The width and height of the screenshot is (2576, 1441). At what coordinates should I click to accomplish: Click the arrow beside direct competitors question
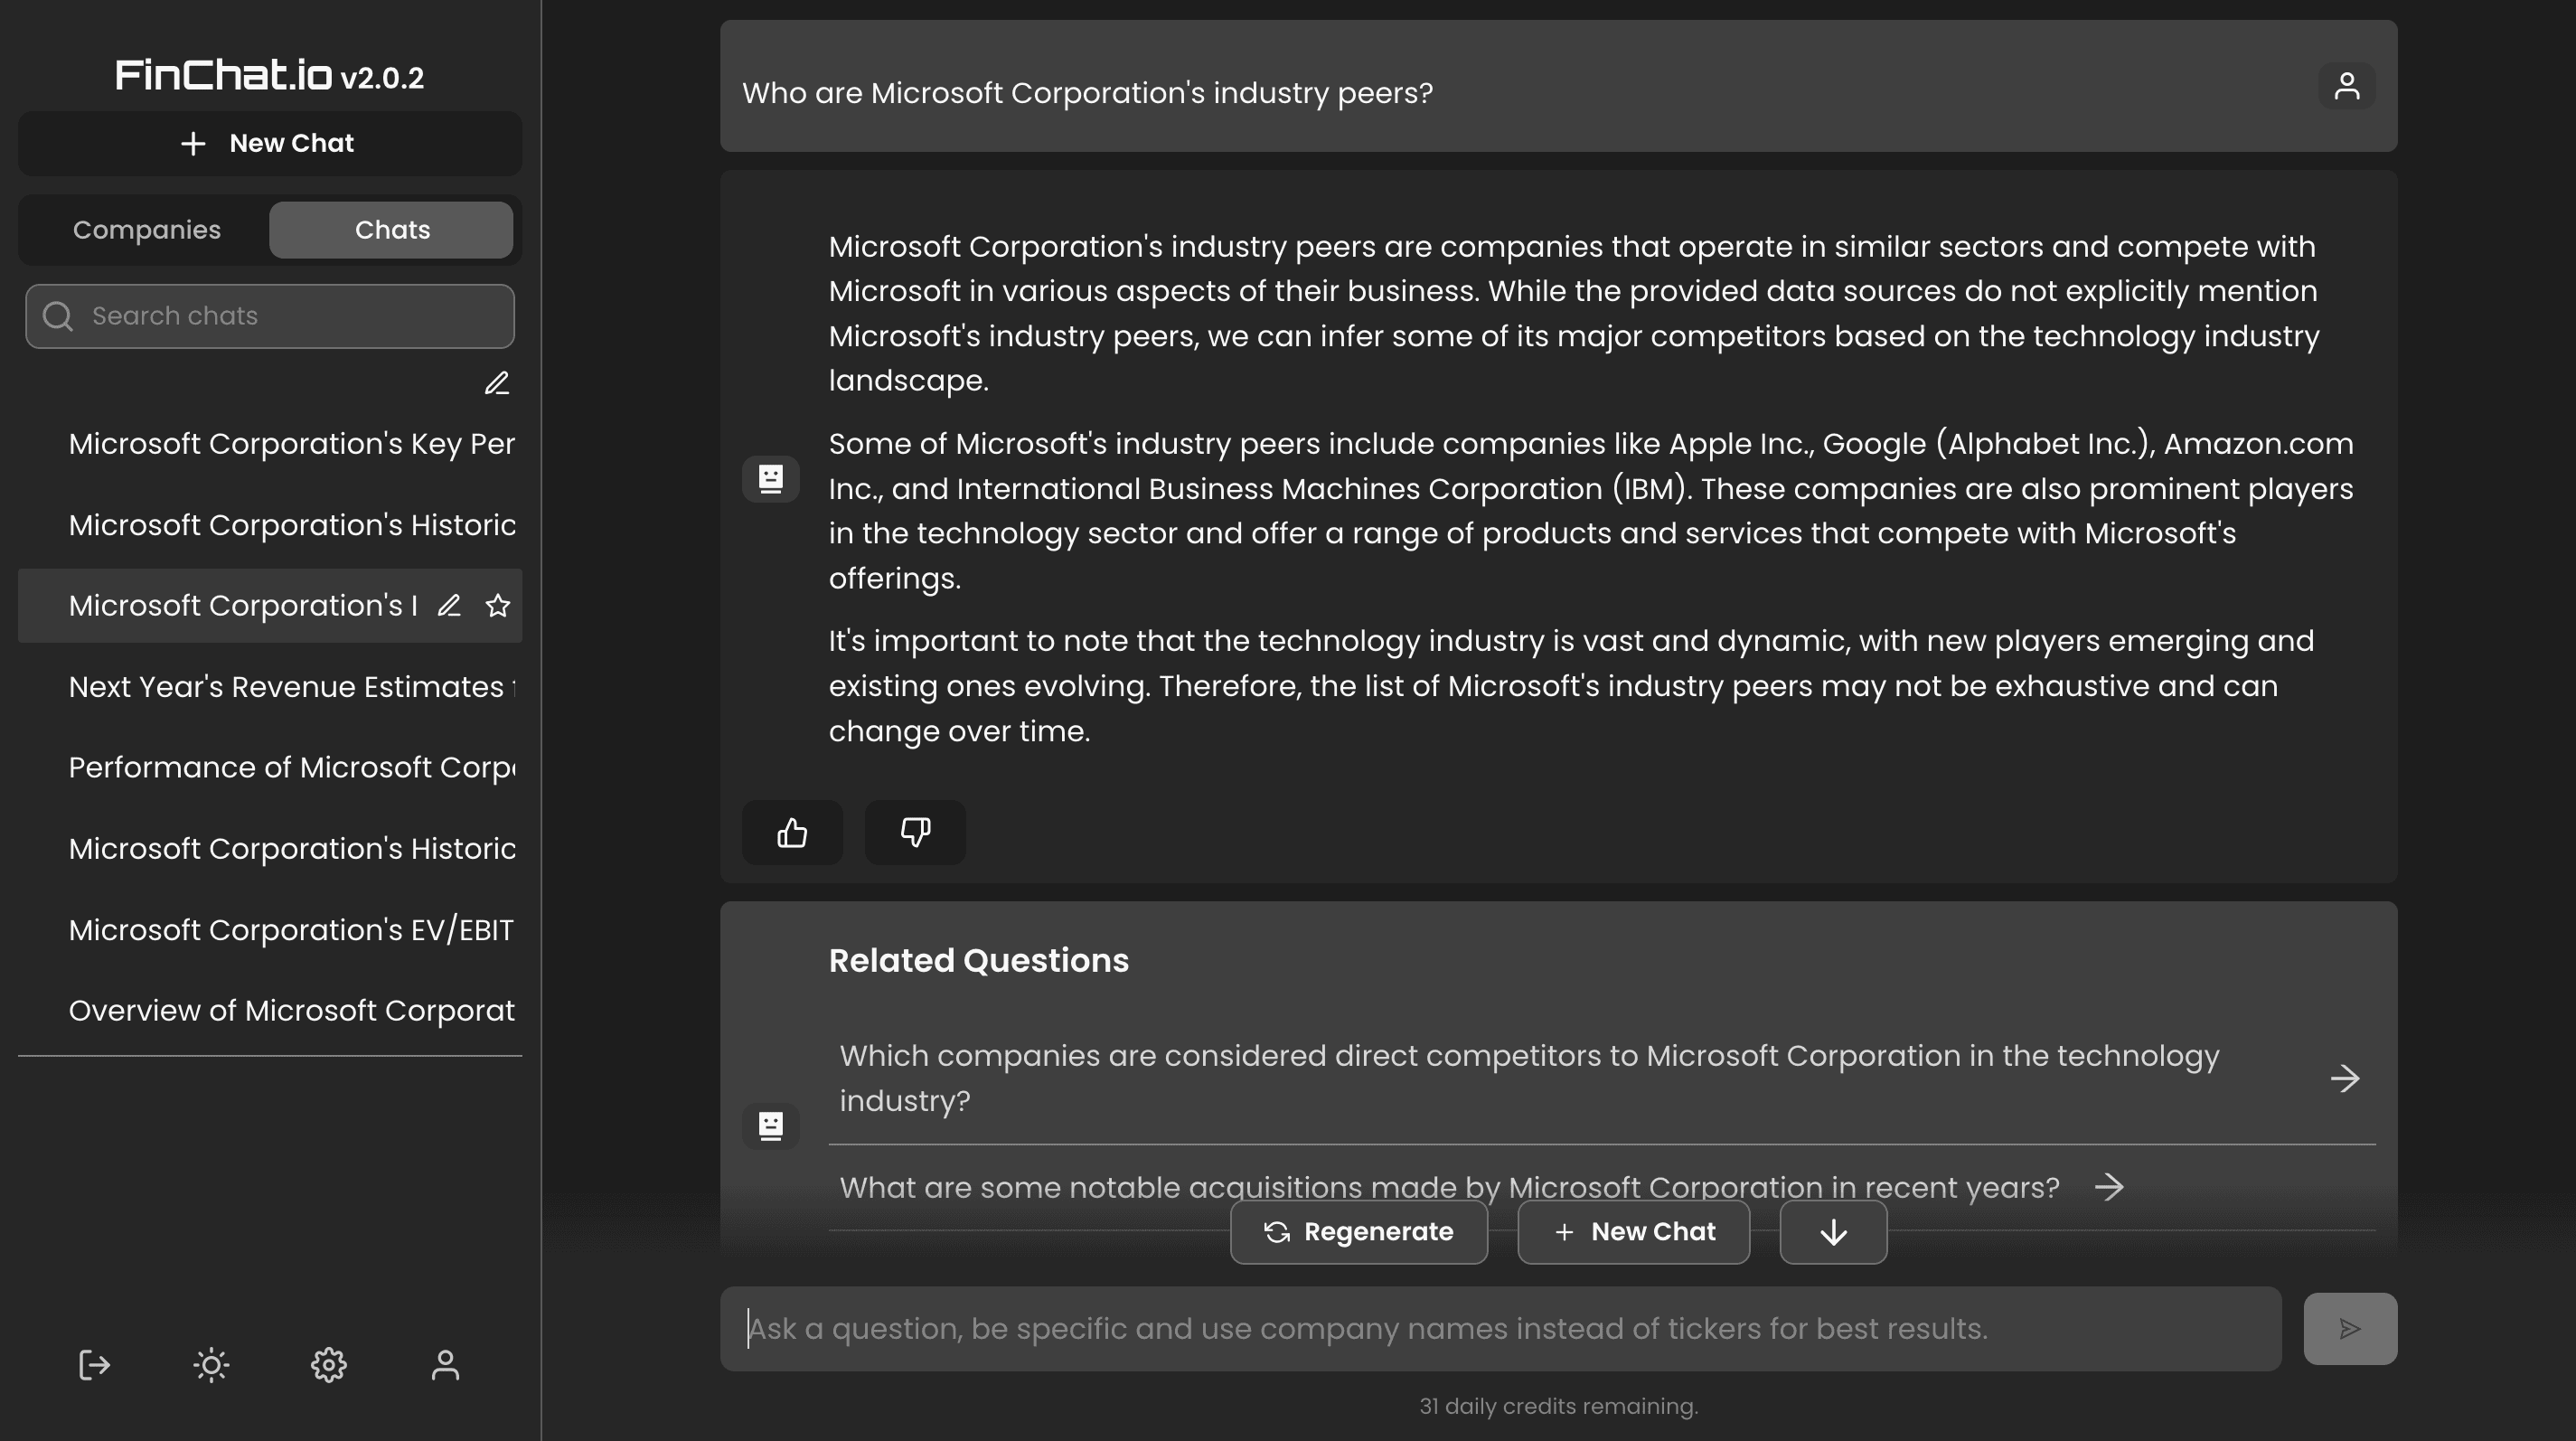pyautogui.click(x=2345, y=1078)
